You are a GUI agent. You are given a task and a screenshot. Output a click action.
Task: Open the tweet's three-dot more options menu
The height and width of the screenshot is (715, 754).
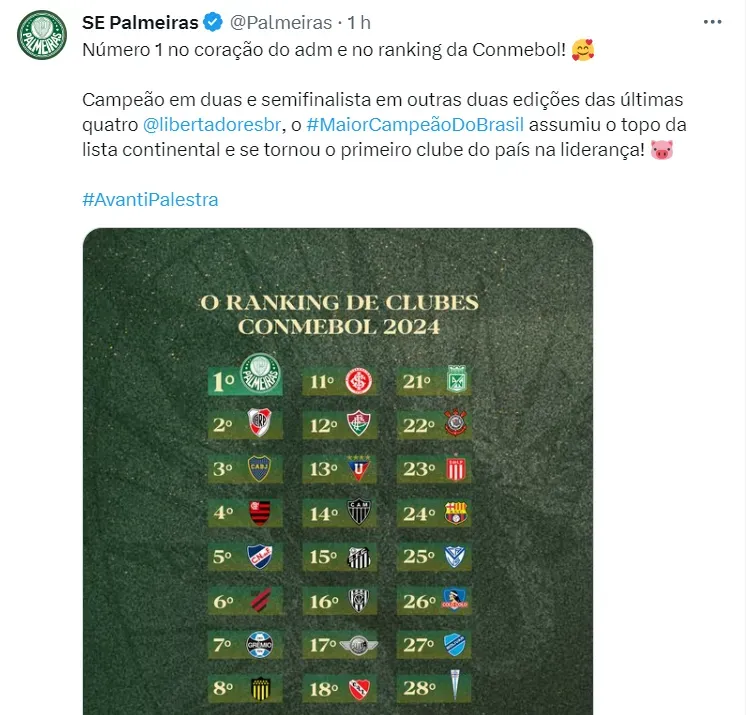pyautogui.click(x=712, y=21)
